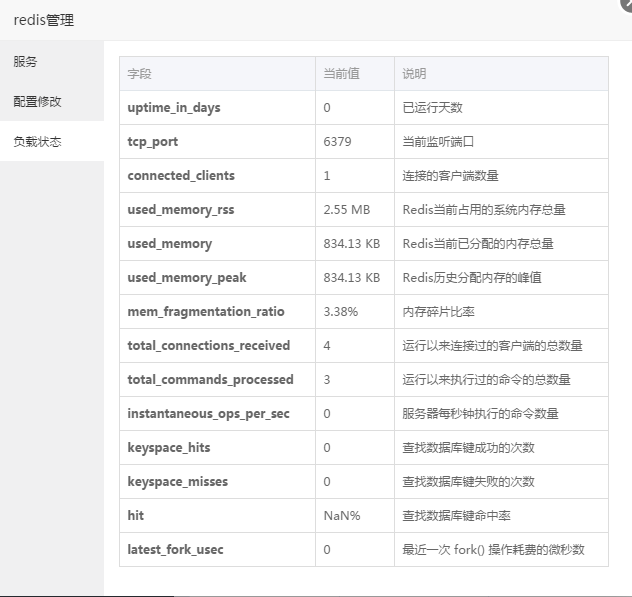Click the 运行以来连接过的客户端的总数量 description

pos(492,345)
